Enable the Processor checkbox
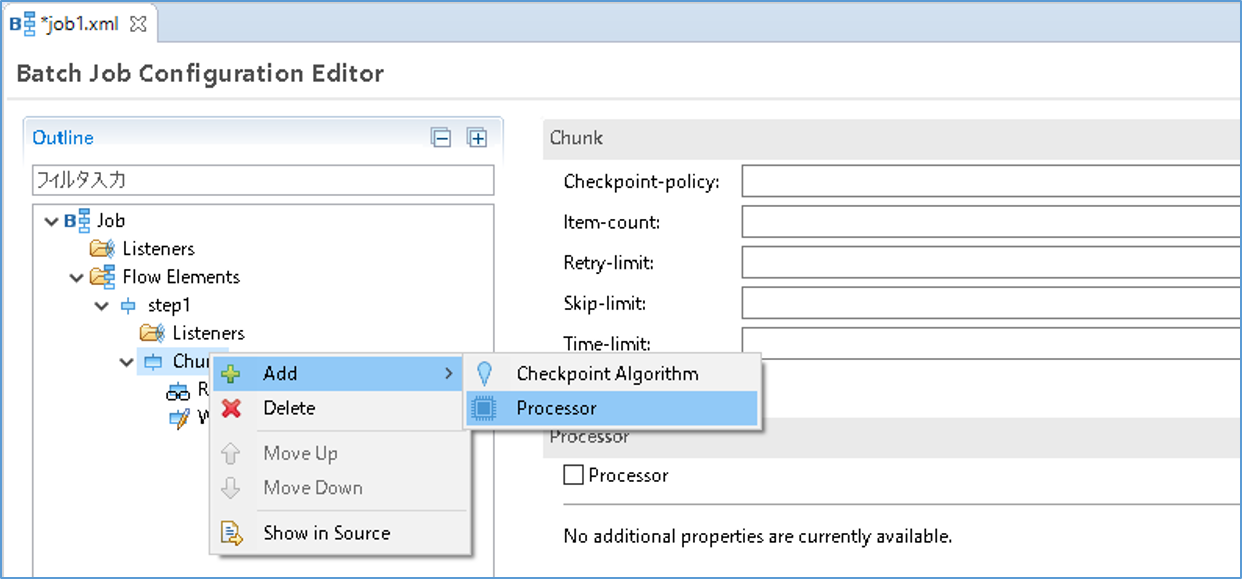Viewport: 1242px width, 579px height. 573,476
